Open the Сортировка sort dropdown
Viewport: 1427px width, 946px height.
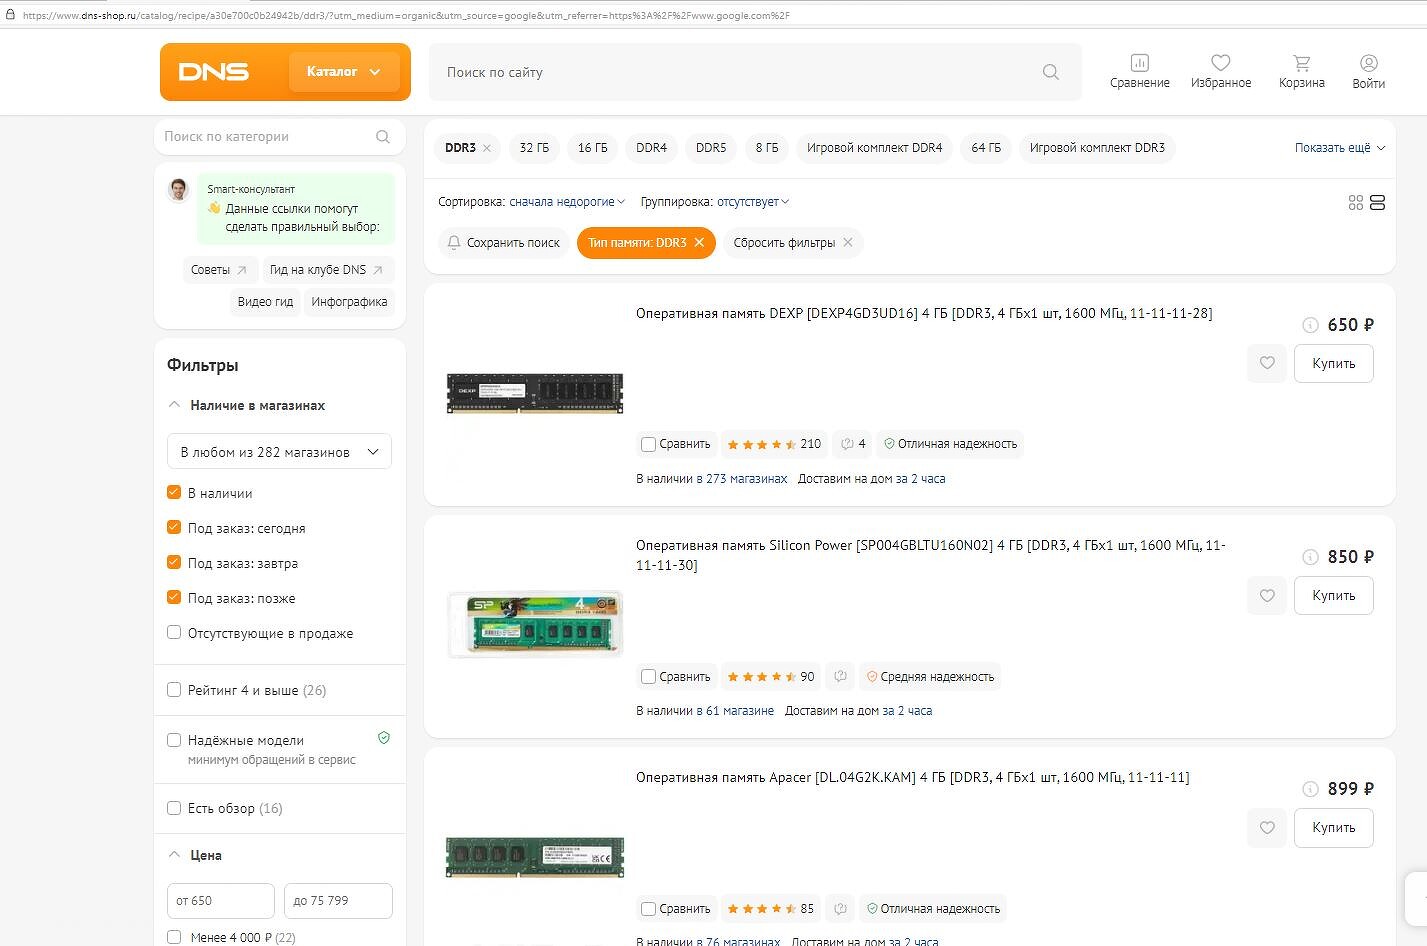click(x=567, y=202)
